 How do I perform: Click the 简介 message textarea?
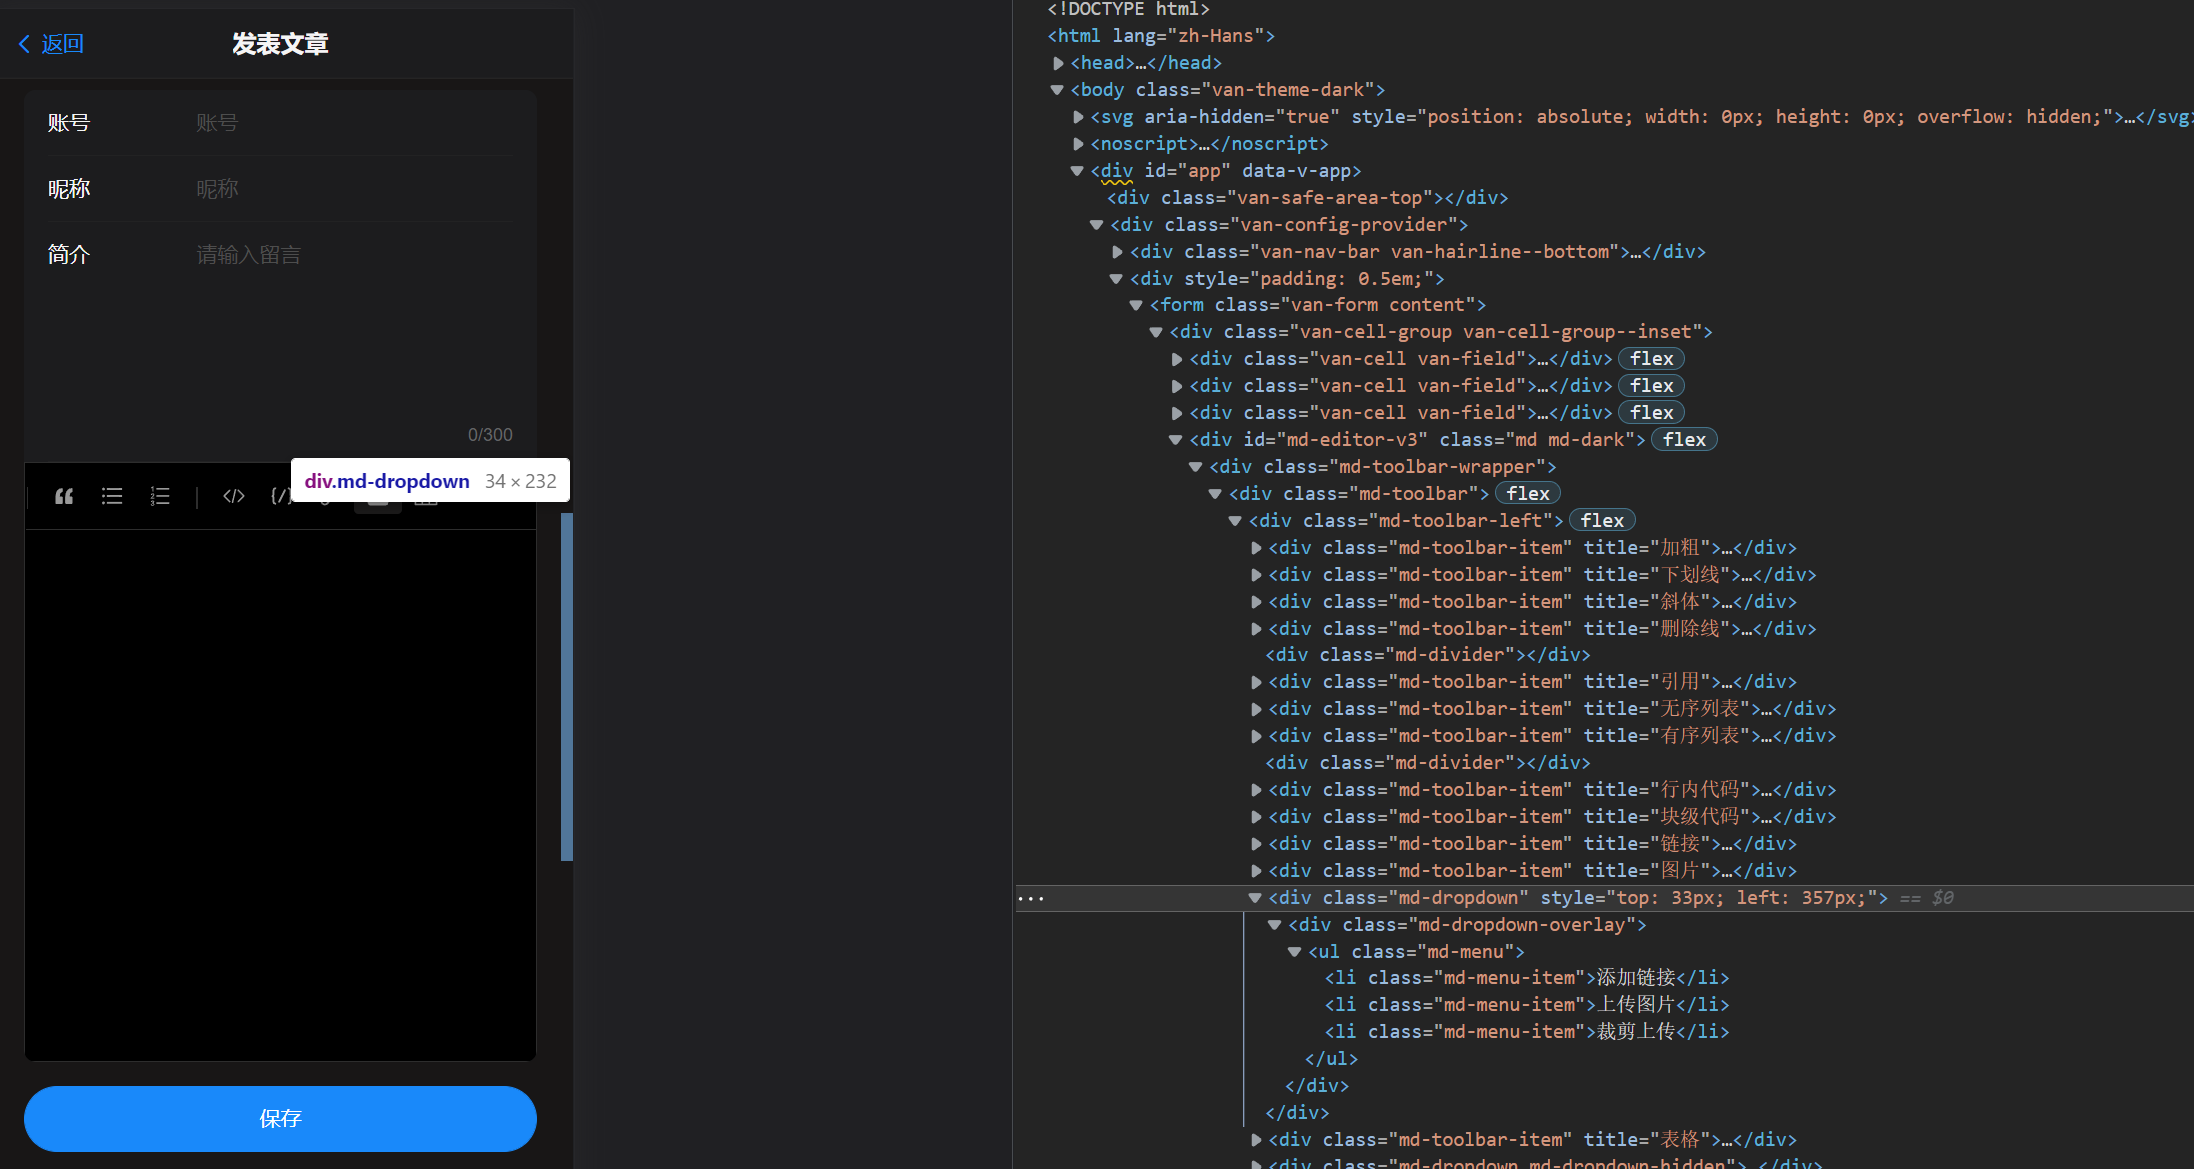coord(354,330)
